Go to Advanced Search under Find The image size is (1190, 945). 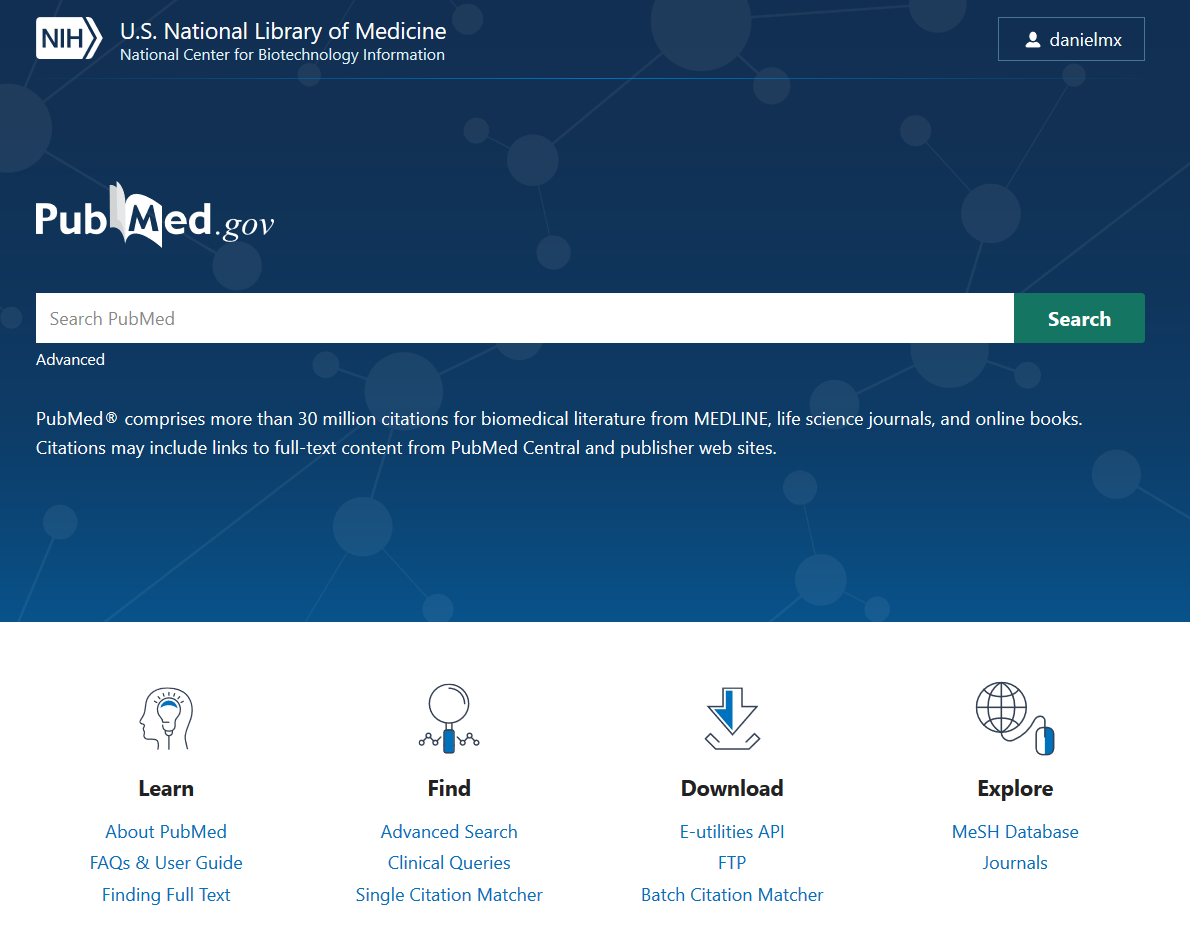(449, 832)
